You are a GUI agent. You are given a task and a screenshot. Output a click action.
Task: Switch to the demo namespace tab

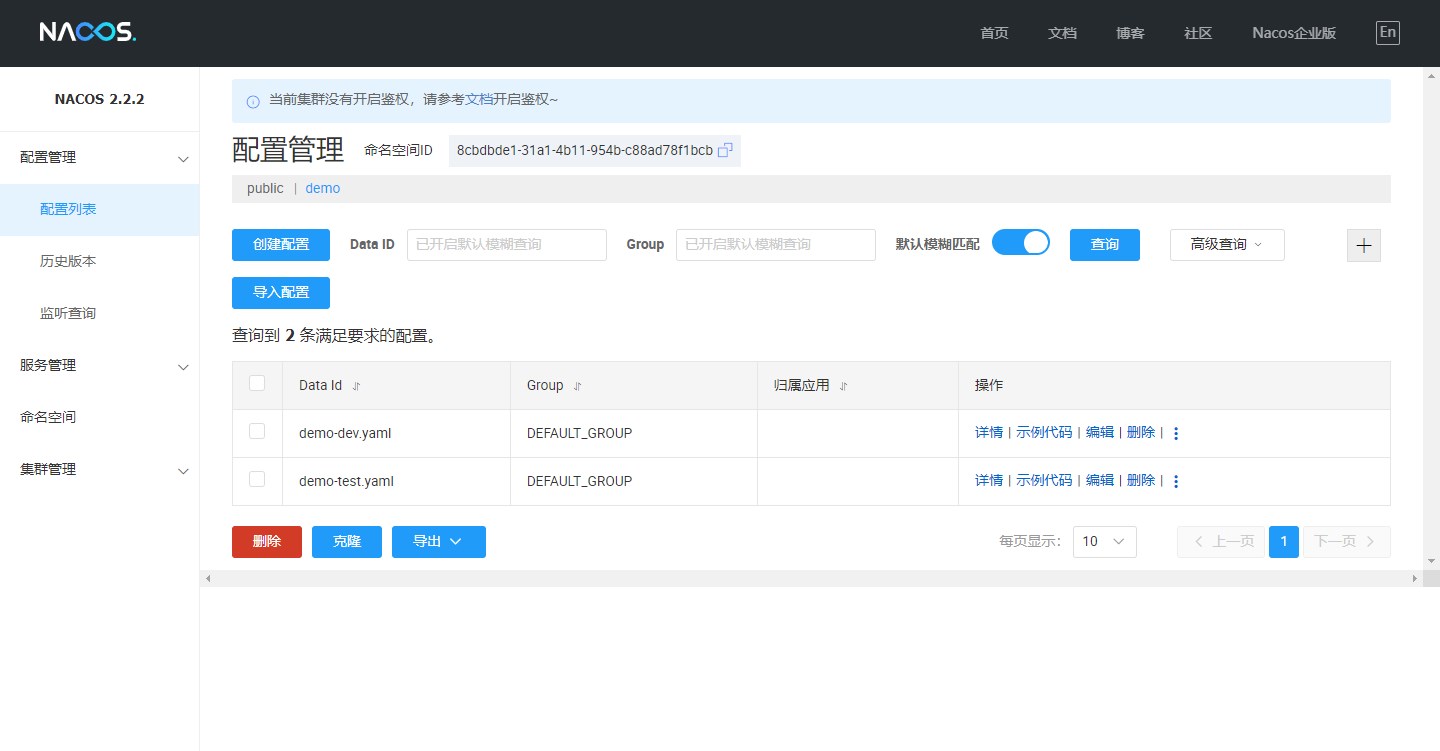323,188
